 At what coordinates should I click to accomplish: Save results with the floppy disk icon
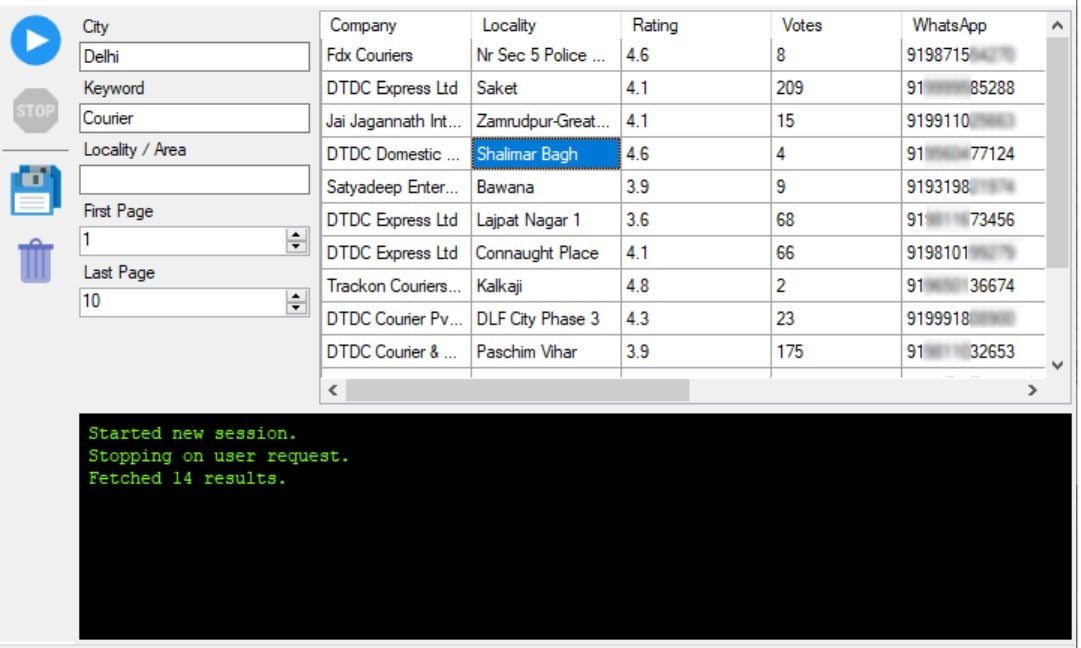coord(35,190)
